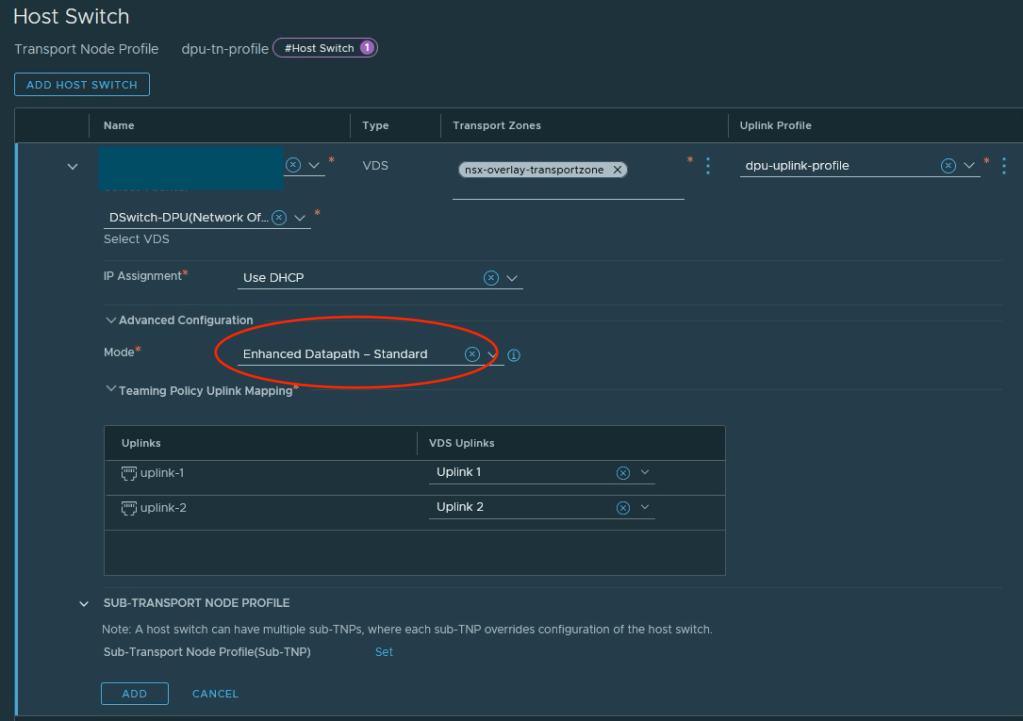Clear the DSwitch-DPU VDS selection
The image size is (1023, 721).
pos(279,217)
